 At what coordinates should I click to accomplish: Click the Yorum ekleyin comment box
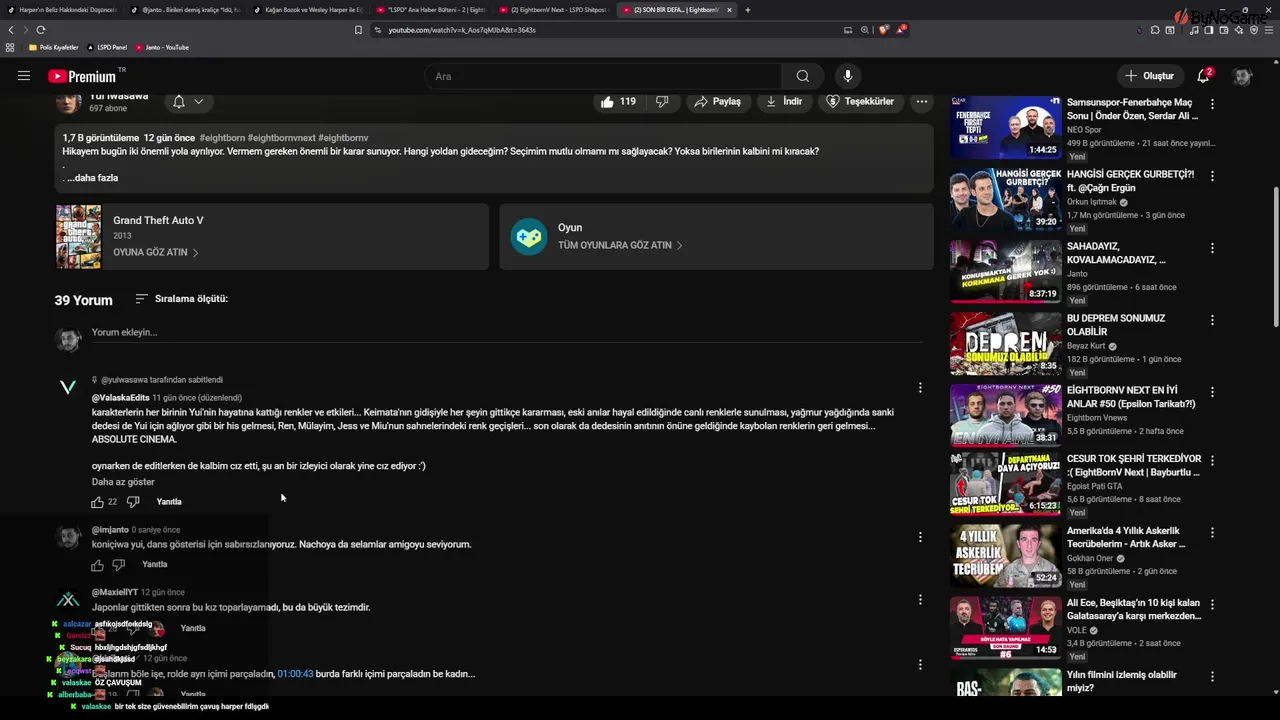click(507, 333)
